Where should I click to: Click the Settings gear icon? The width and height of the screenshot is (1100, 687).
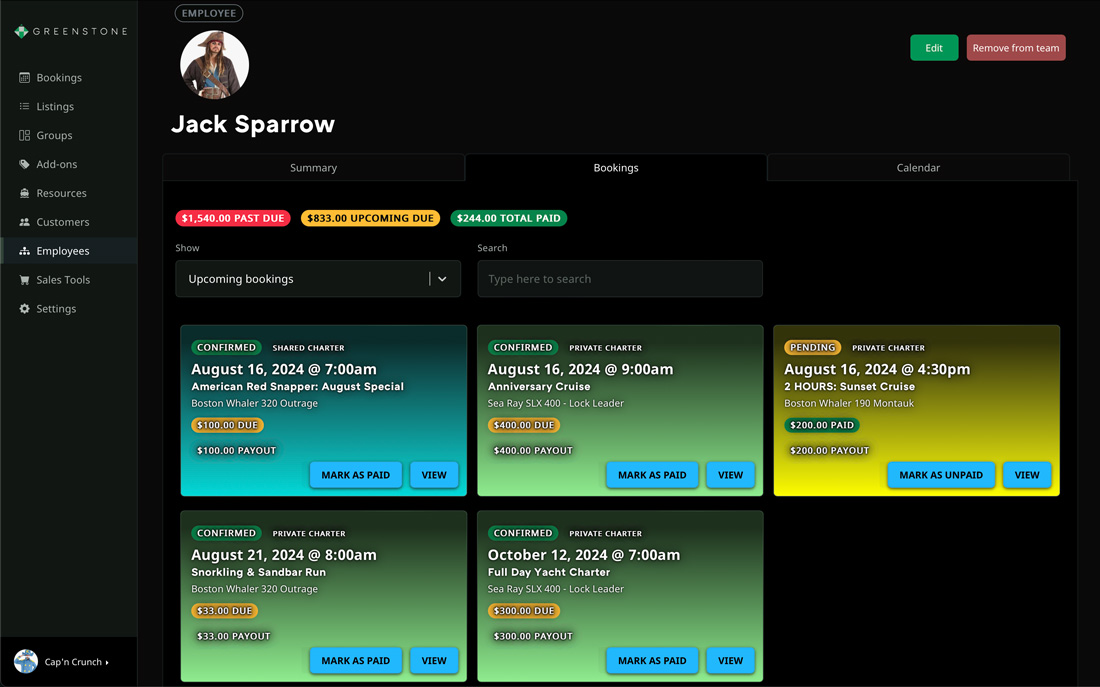pyautogui.click(x=24, y=310)
